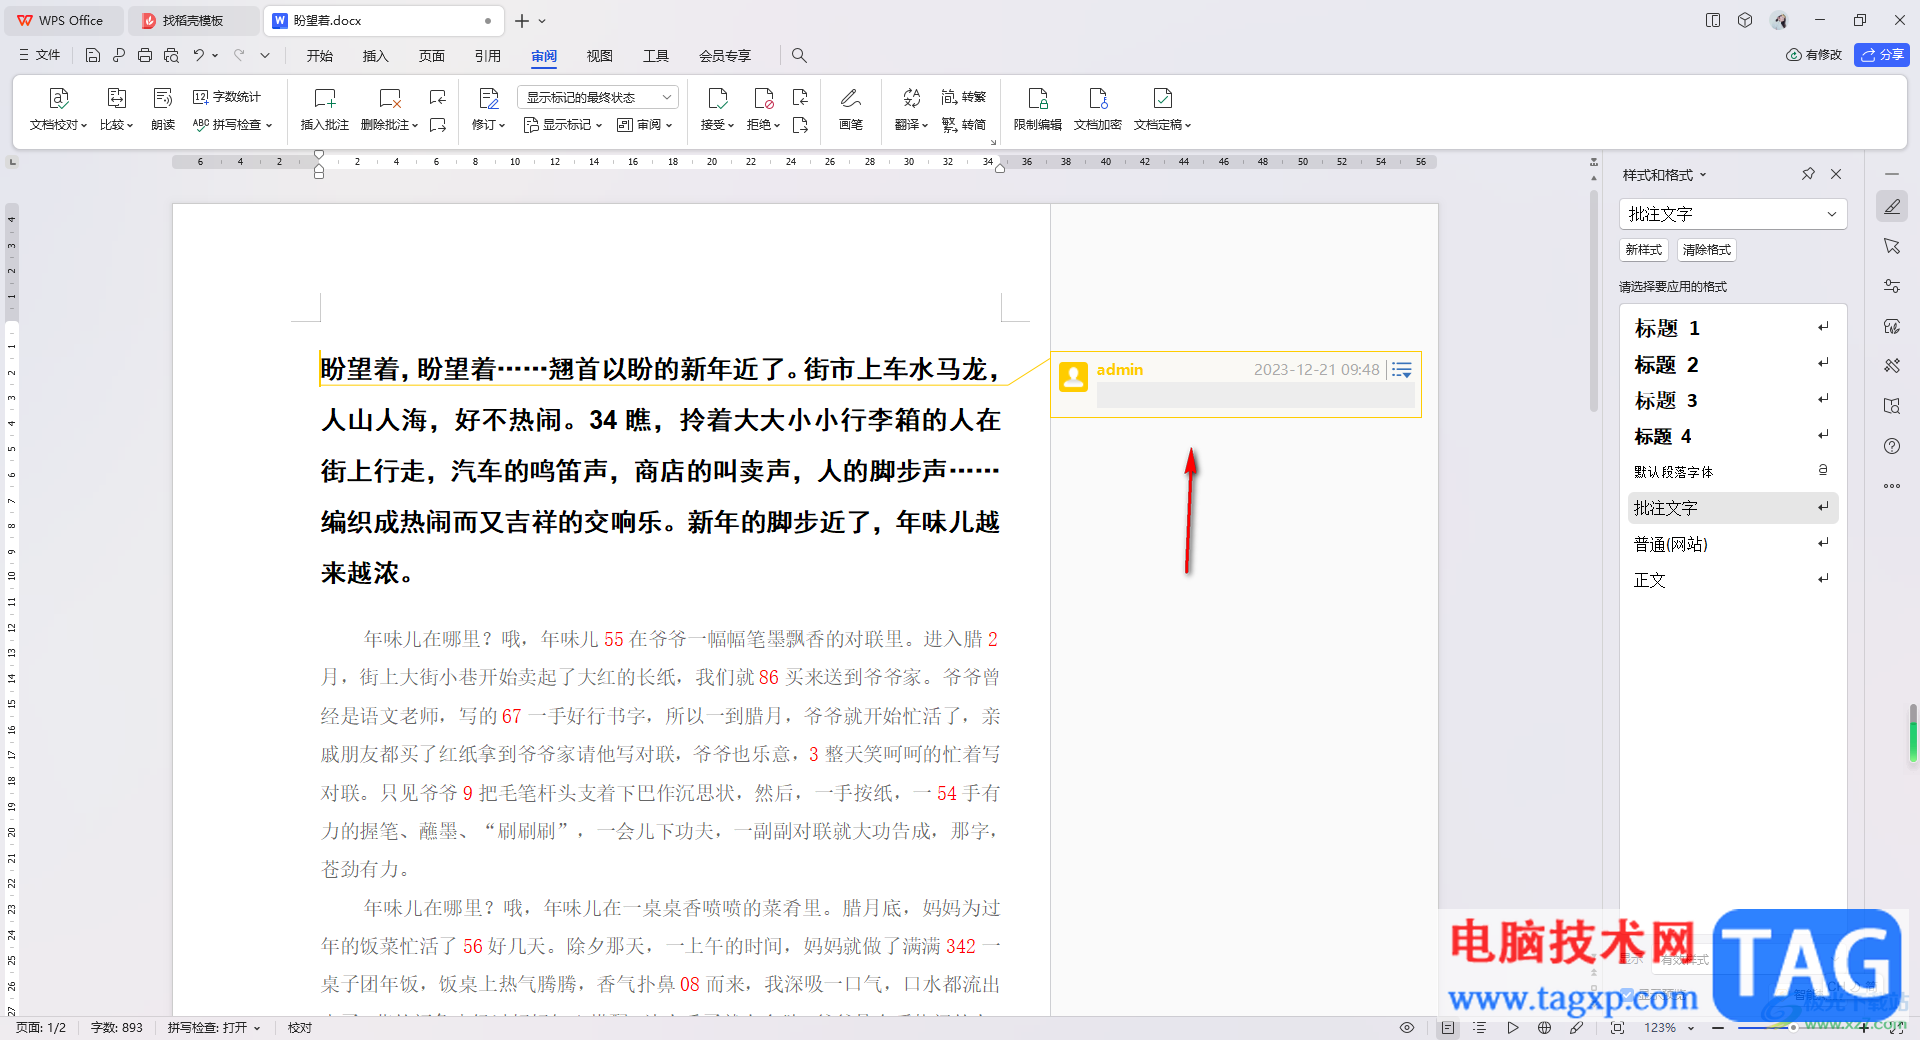This screenshot has height=1040, width=1920.
Task: Click the 新样式 (New Style) button
Action: [1643, 250]
